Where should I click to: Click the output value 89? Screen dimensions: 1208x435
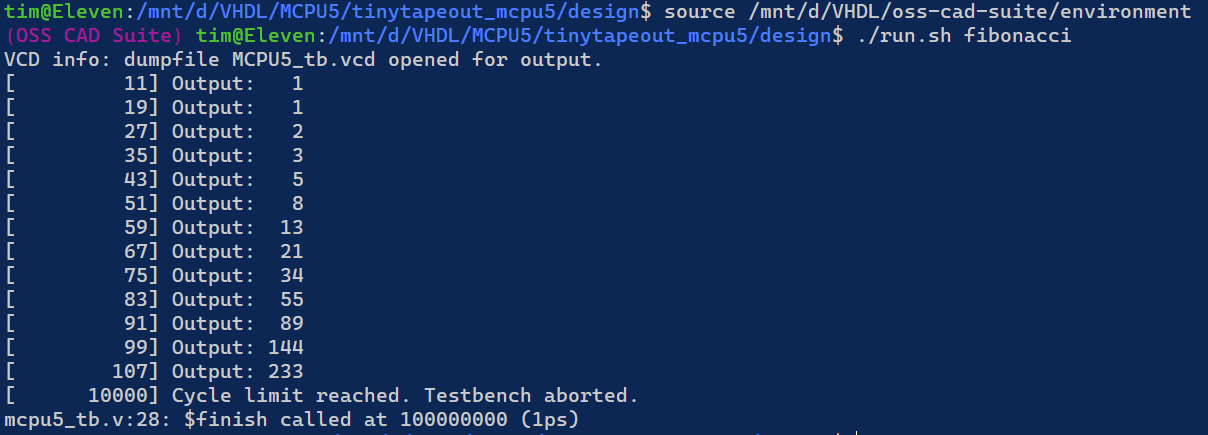291,324
